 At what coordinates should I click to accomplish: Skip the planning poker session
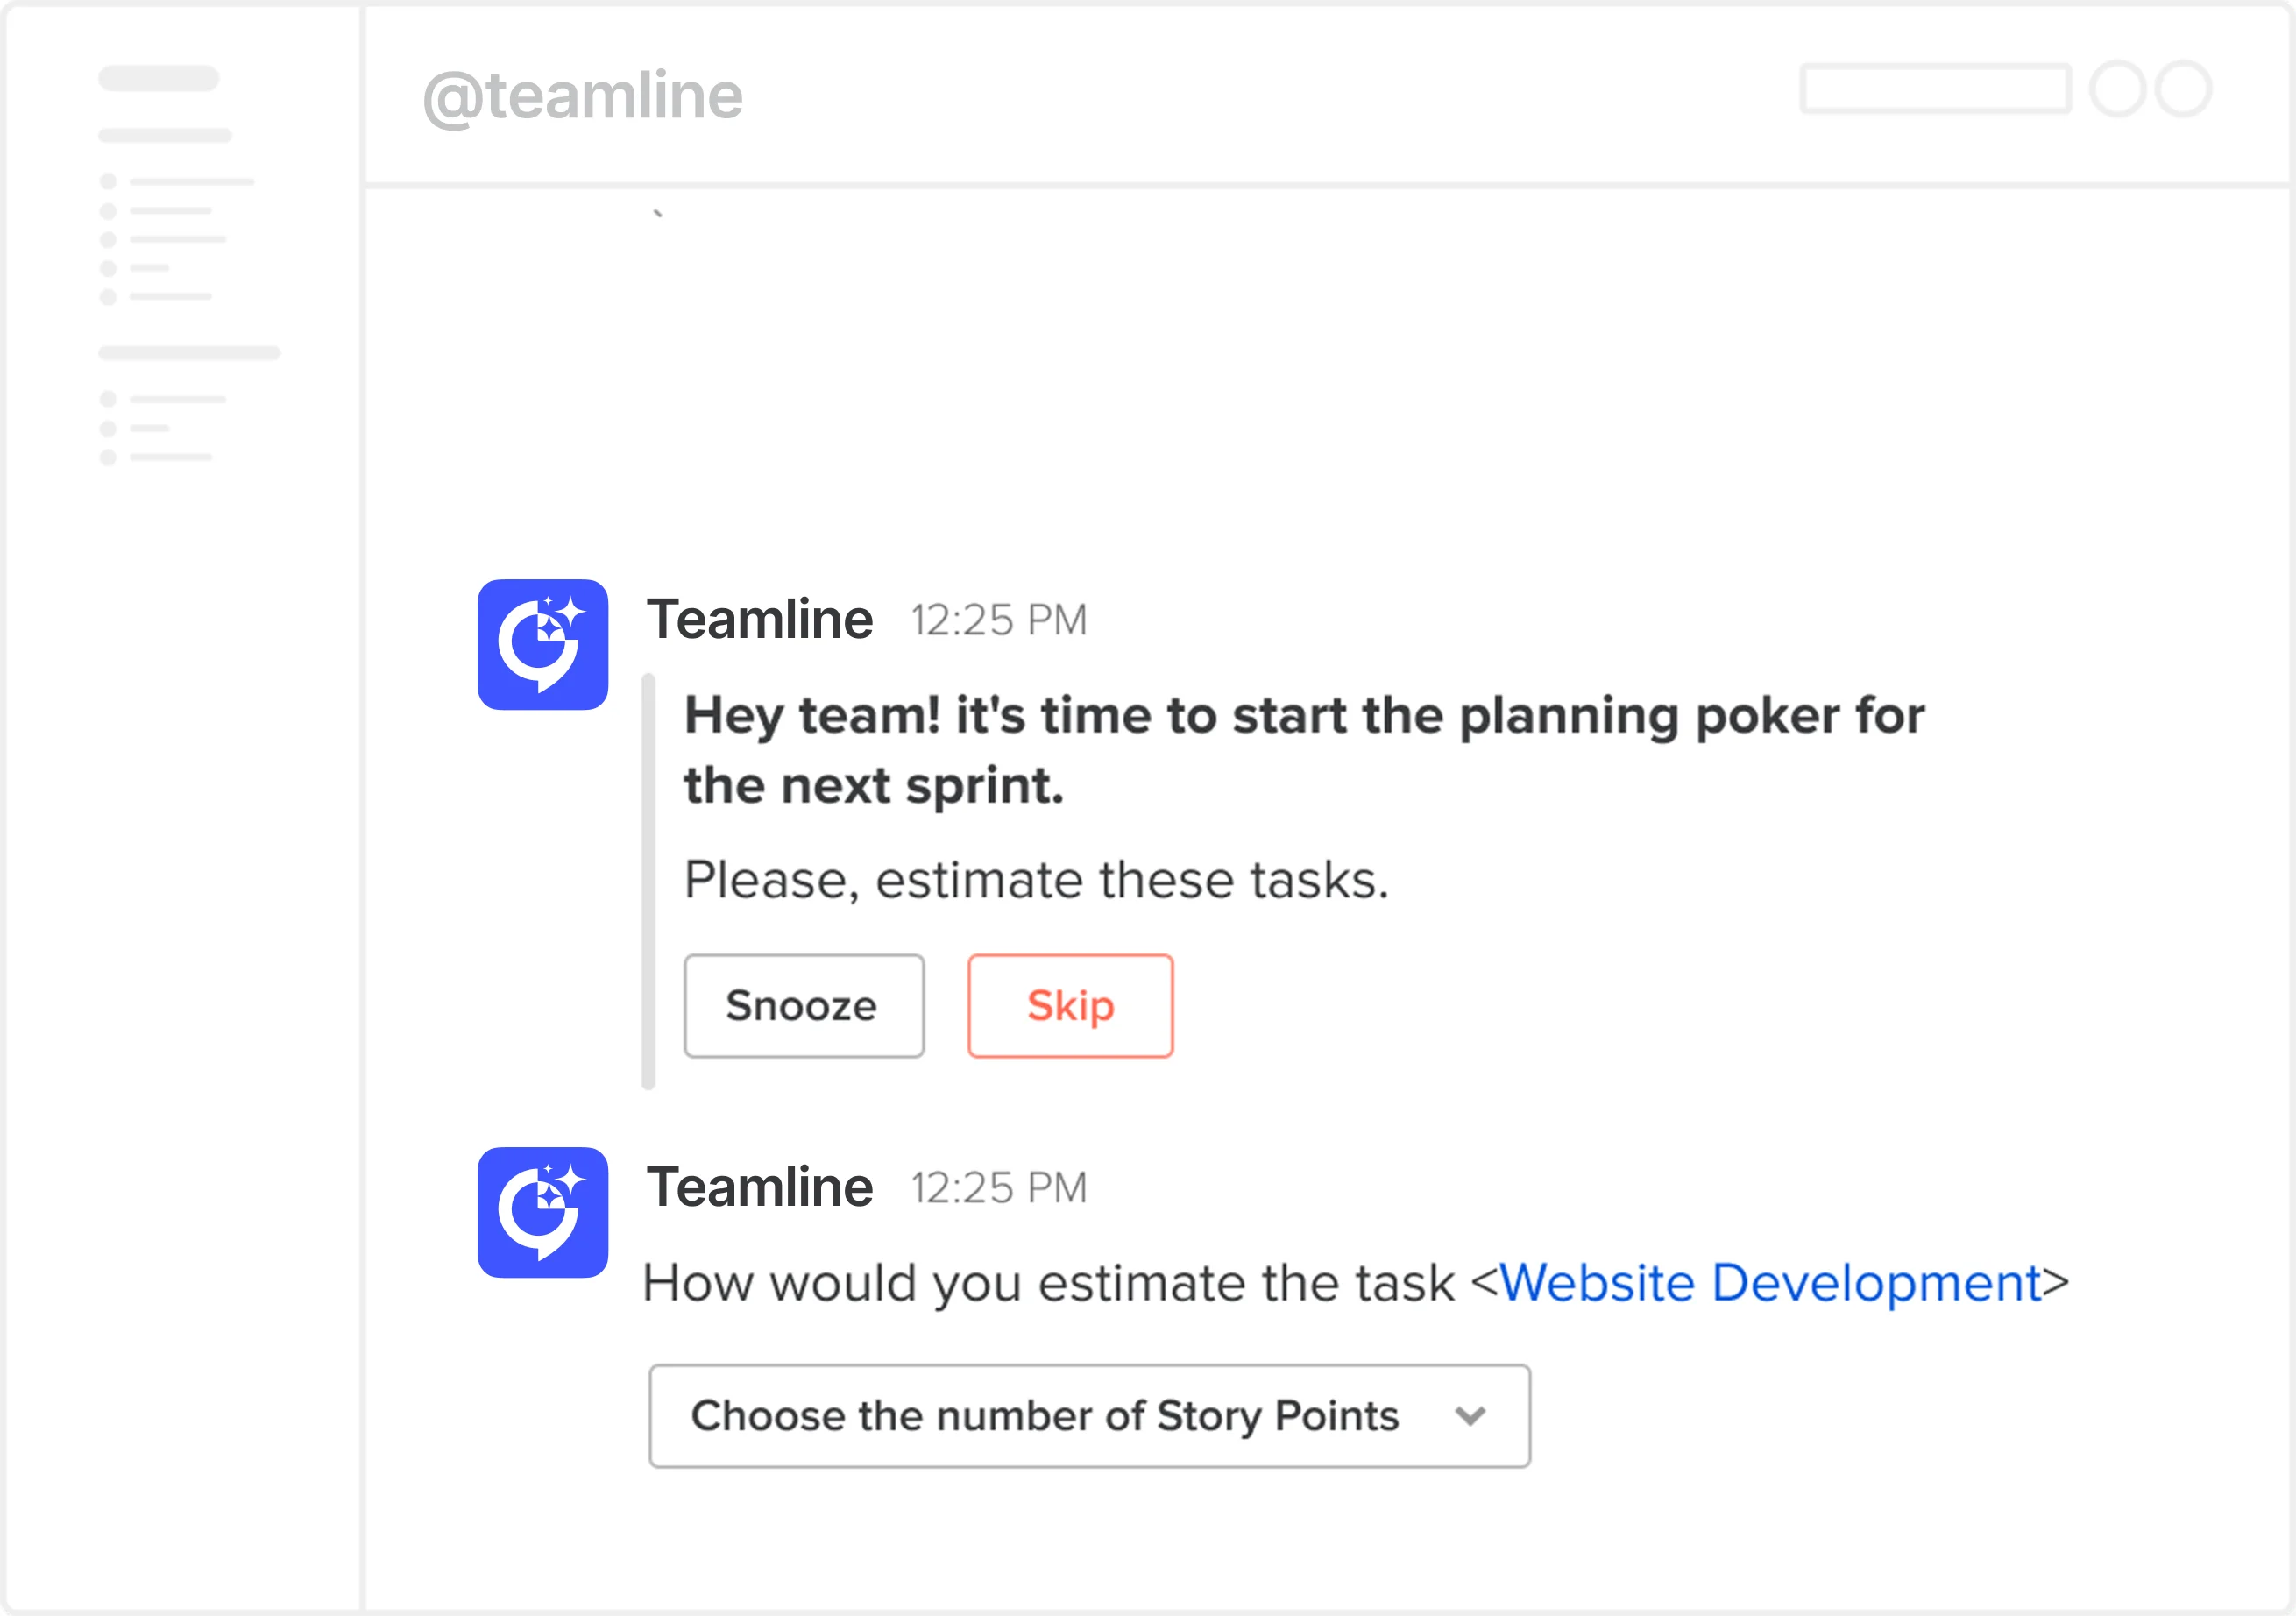click(x=1069, y=1005)
